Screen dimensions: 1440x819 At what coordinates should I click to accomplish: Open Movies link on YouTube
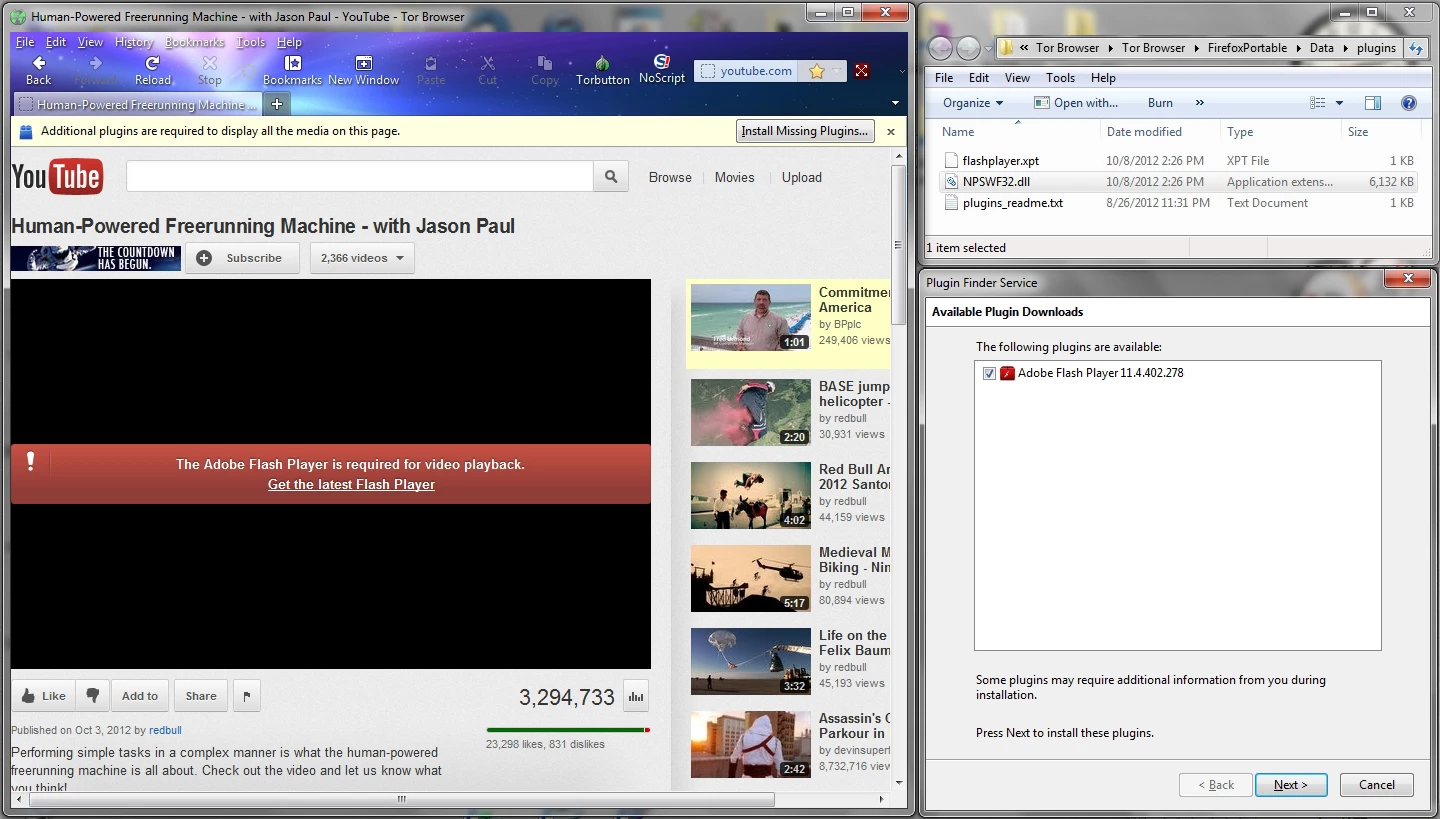[734, 177]
